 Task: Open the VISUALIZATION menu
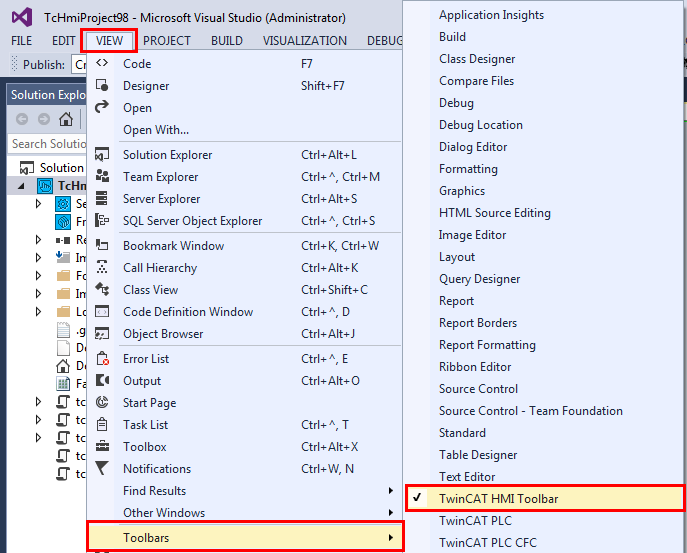click(305, 41)
